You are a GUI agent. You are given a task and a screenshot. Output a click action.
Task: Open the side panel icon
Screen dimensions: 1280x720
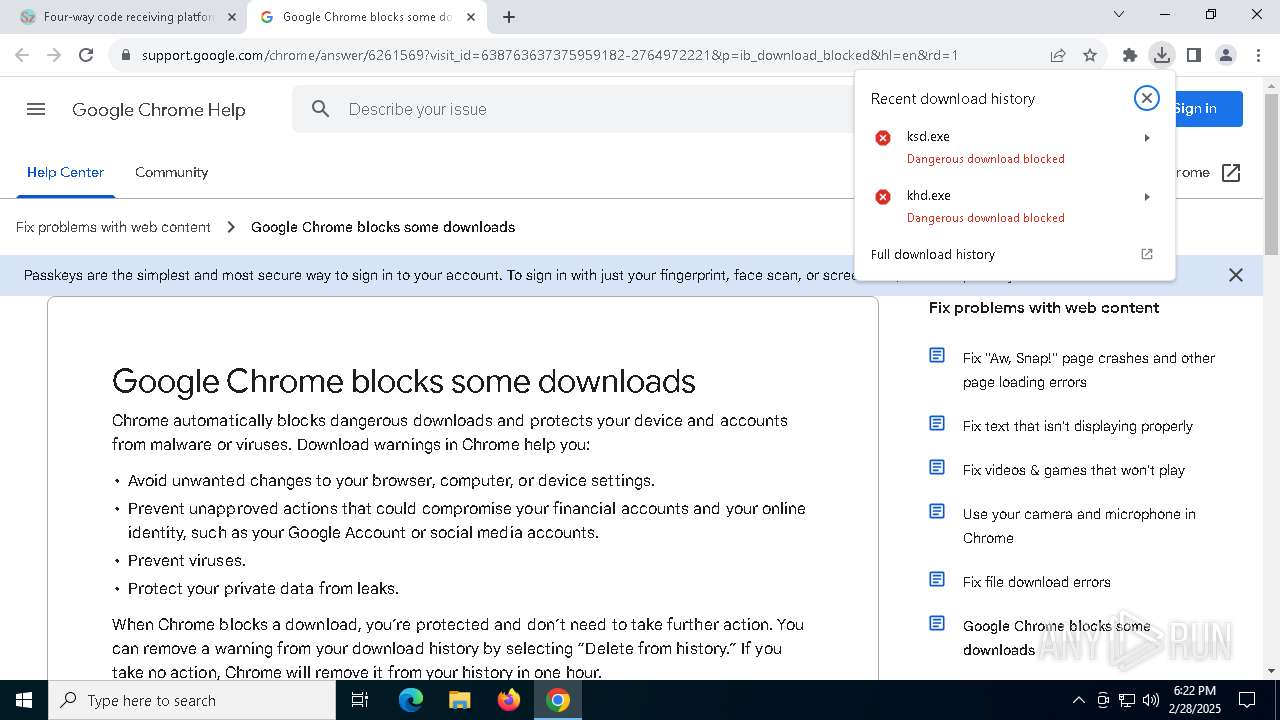[x=1194, y=55]
